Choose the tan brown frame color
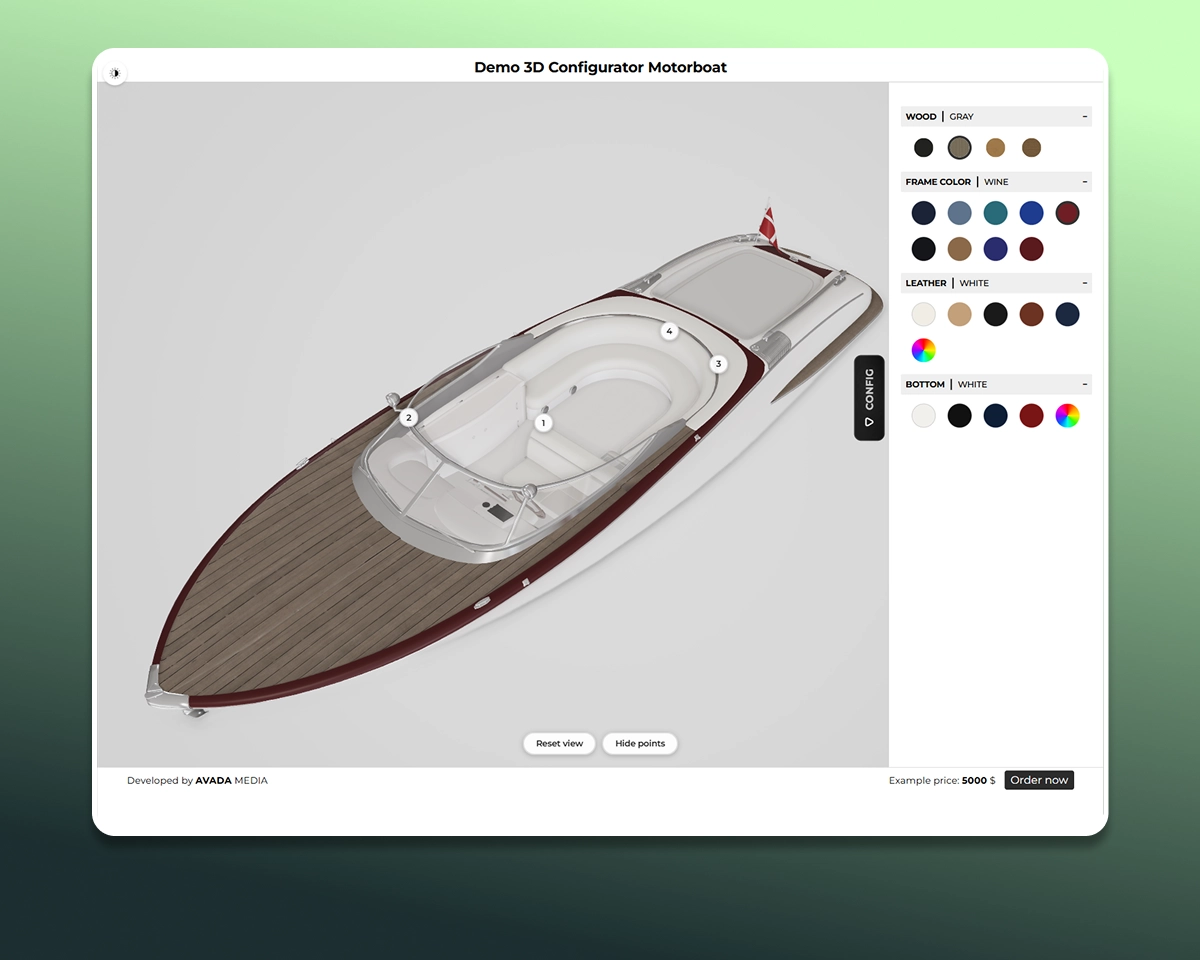This screenshot has width=1200, height=960. point(960,249)
